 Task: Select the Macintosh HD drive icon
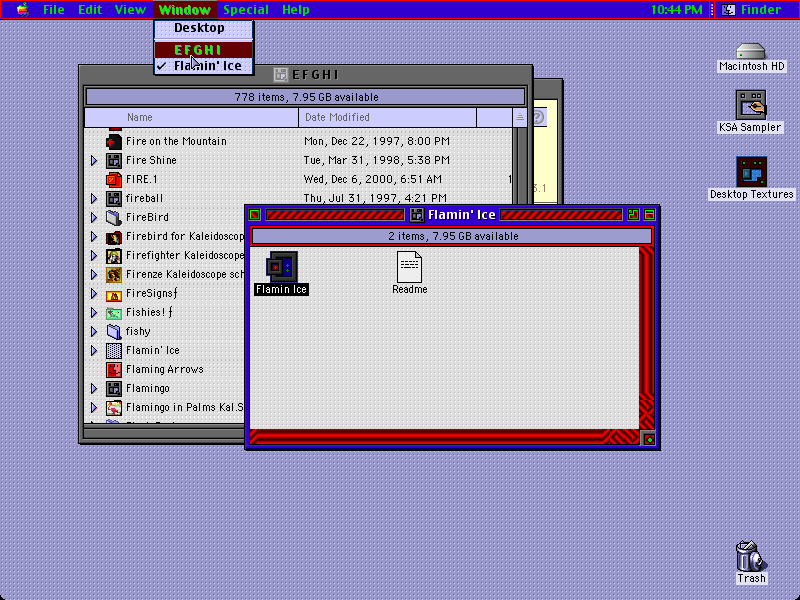coord(751,51)
